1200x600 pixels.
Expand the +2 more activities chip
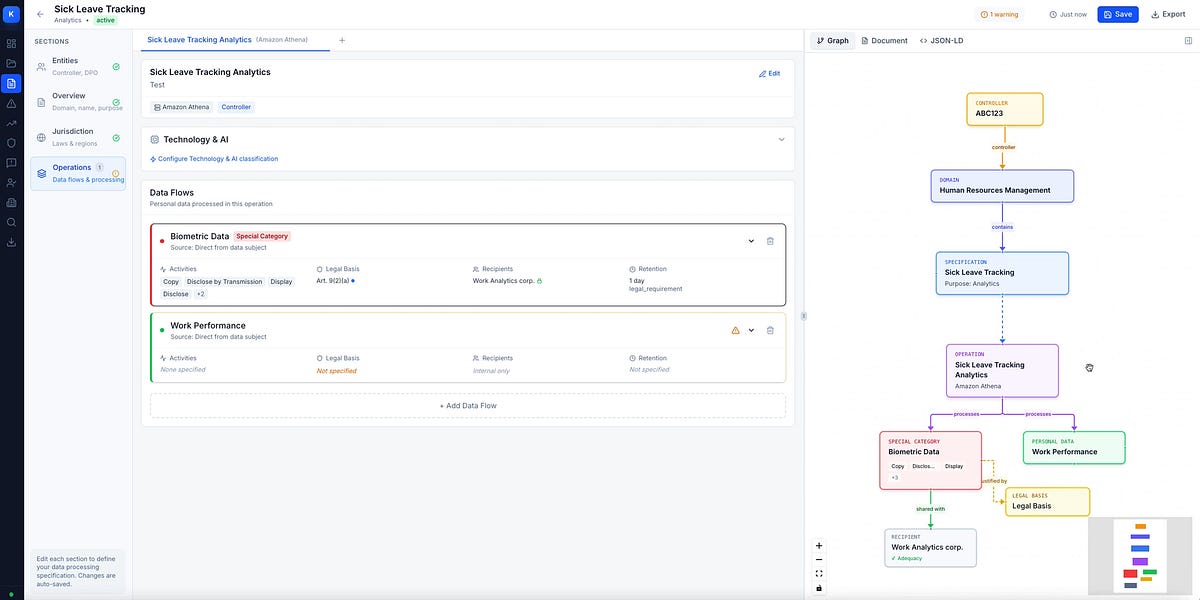200,294
